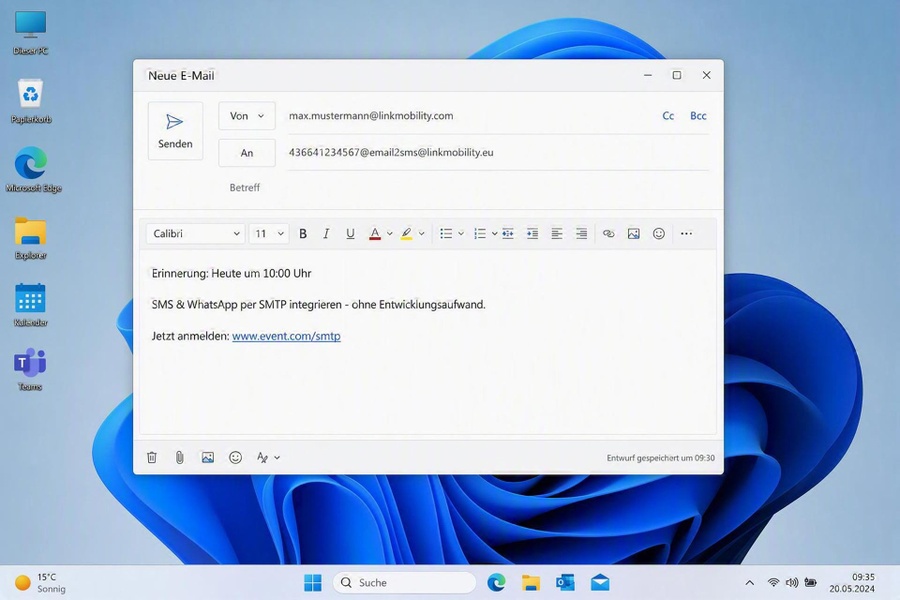Apply yellow text highlight
The image size is (900, 600).
[406, 234]
